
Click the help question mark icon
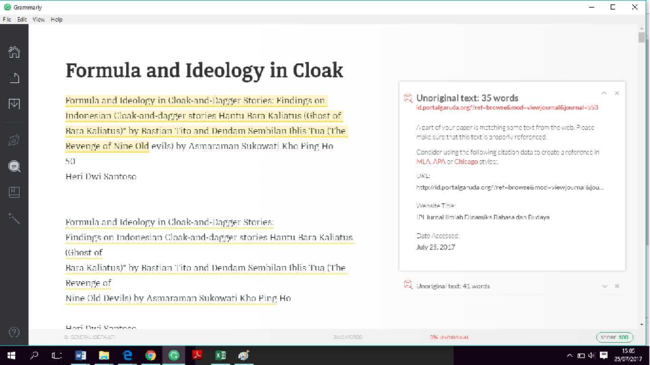[x=14, y=332]
